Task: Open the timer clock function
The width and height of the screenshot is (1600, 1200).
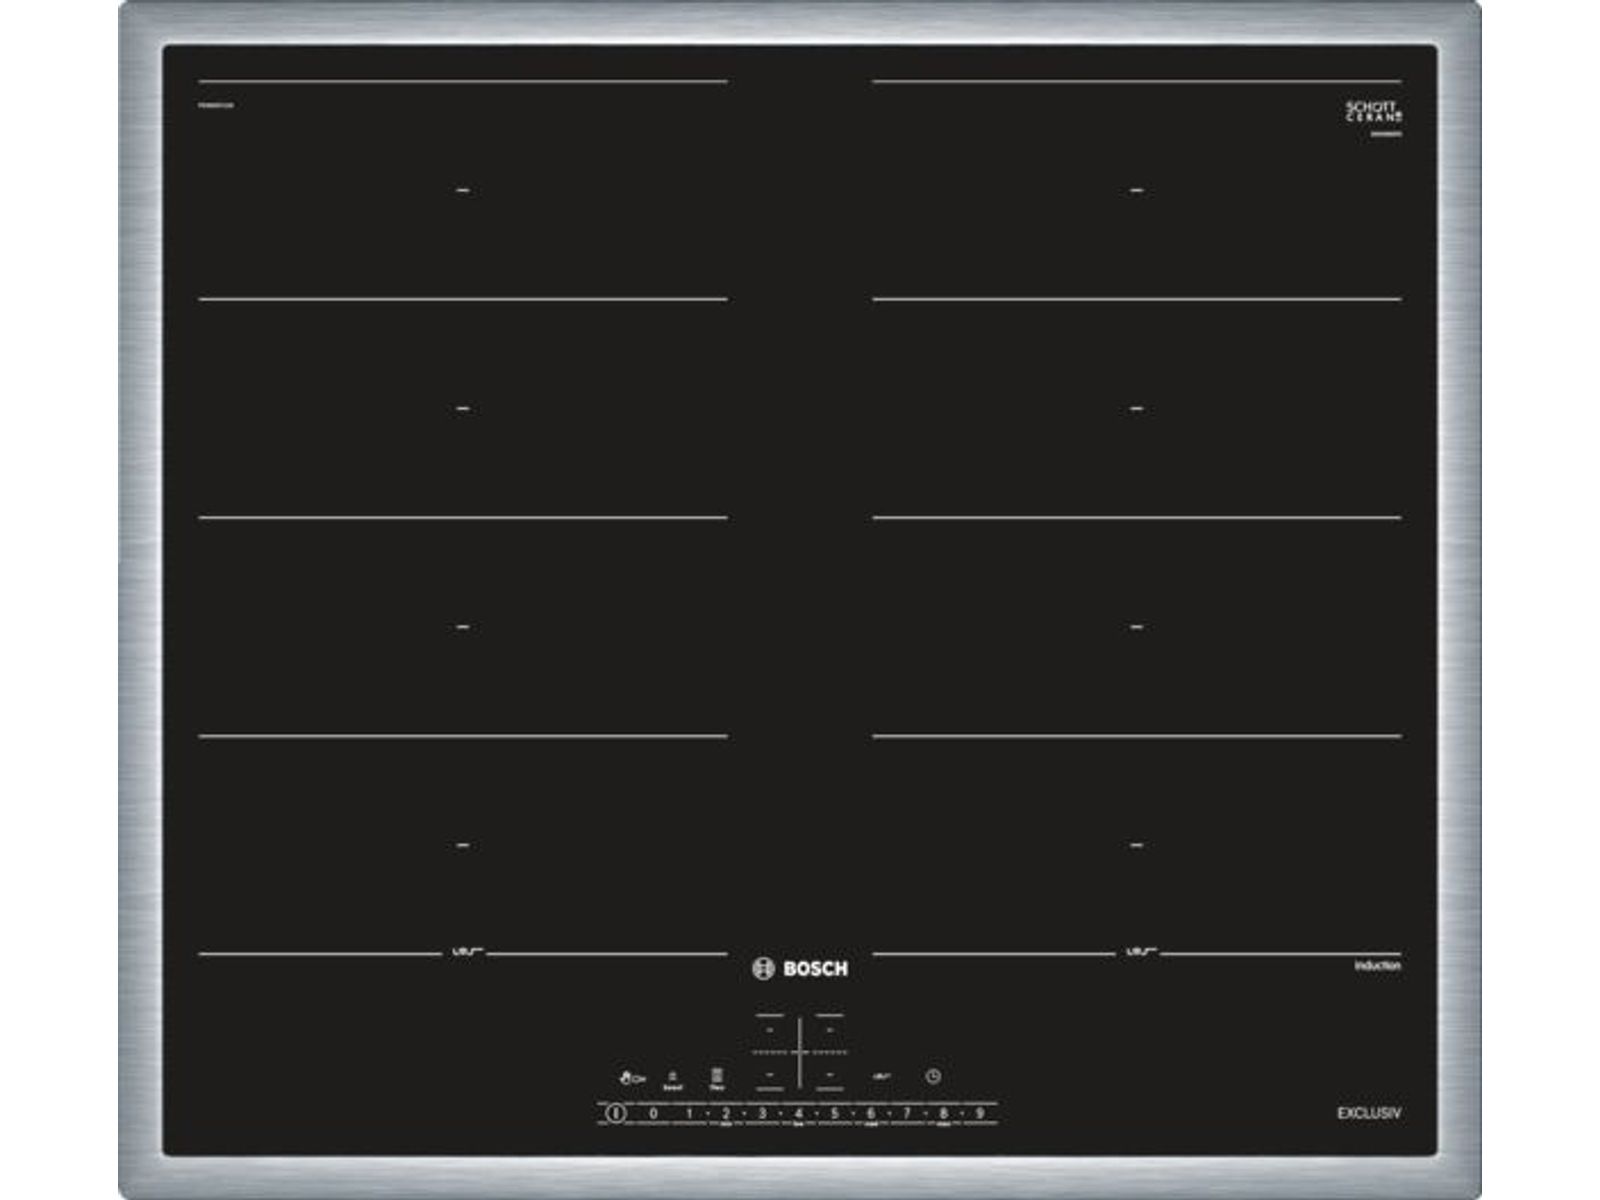Action: pos(933,1077)
